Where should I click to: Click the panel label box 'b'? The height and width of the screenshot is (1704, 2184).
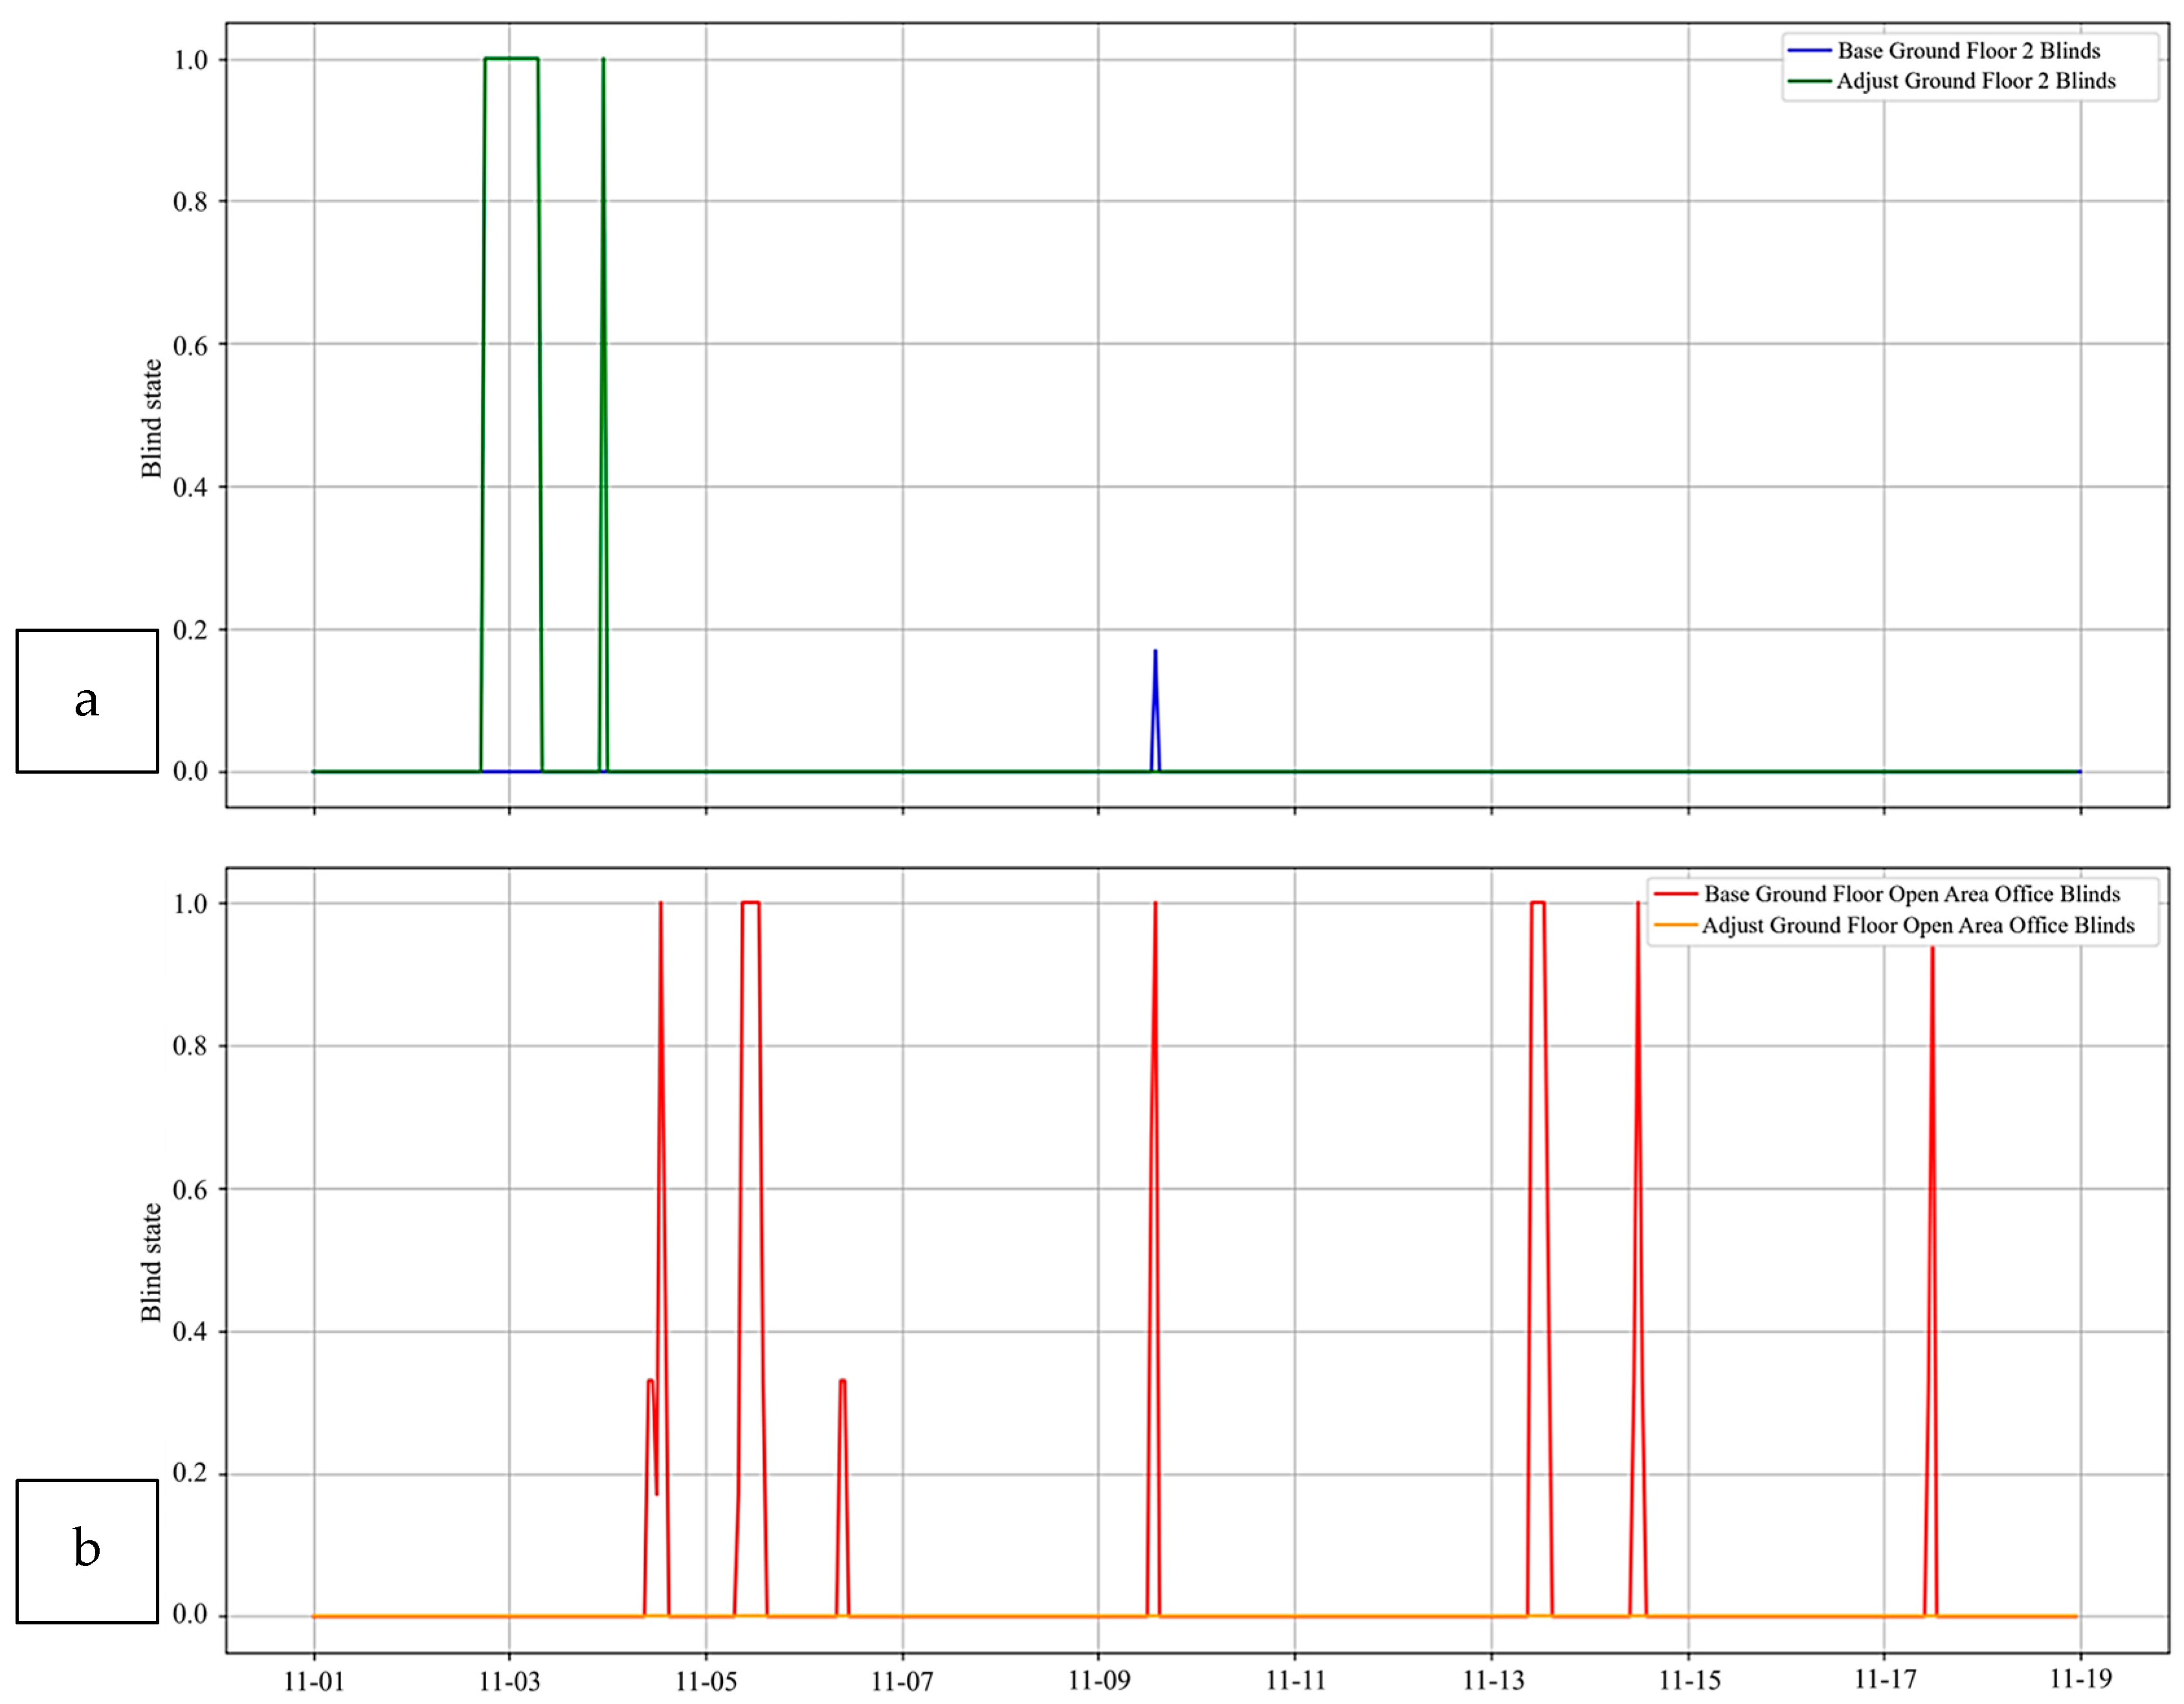(x=87, y=1551)
